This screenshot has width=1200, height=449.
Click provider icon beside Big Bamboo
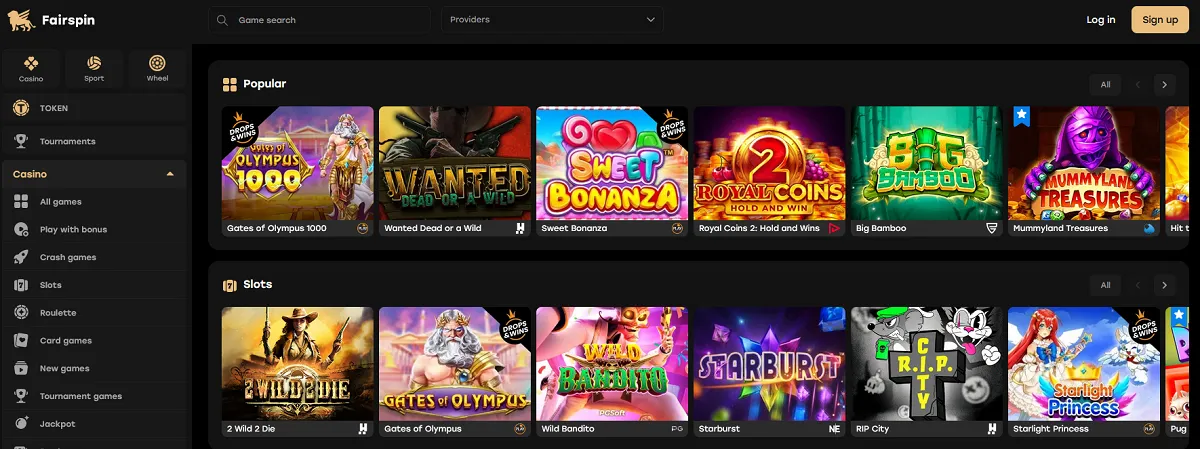pyautogui.click(x=992, y=229)
